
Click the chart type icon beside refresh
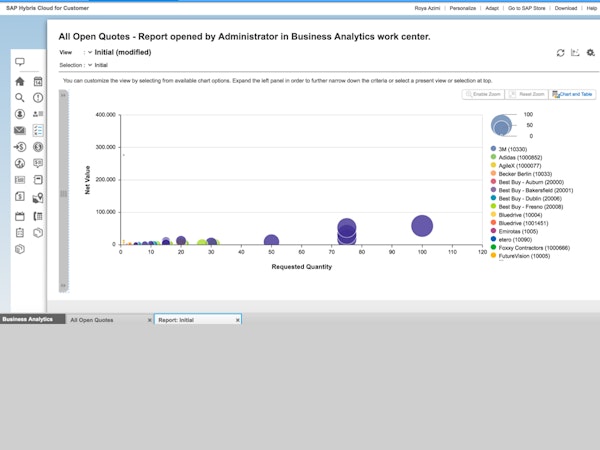(x=575, y=52)
